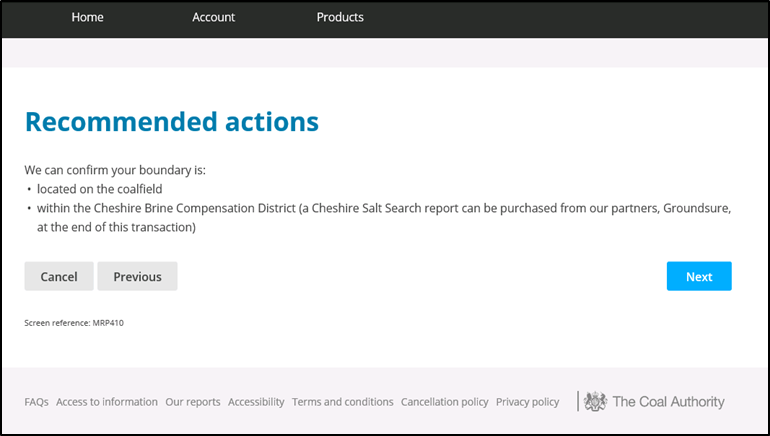Open the Cancellation policy link

[444, 402]
